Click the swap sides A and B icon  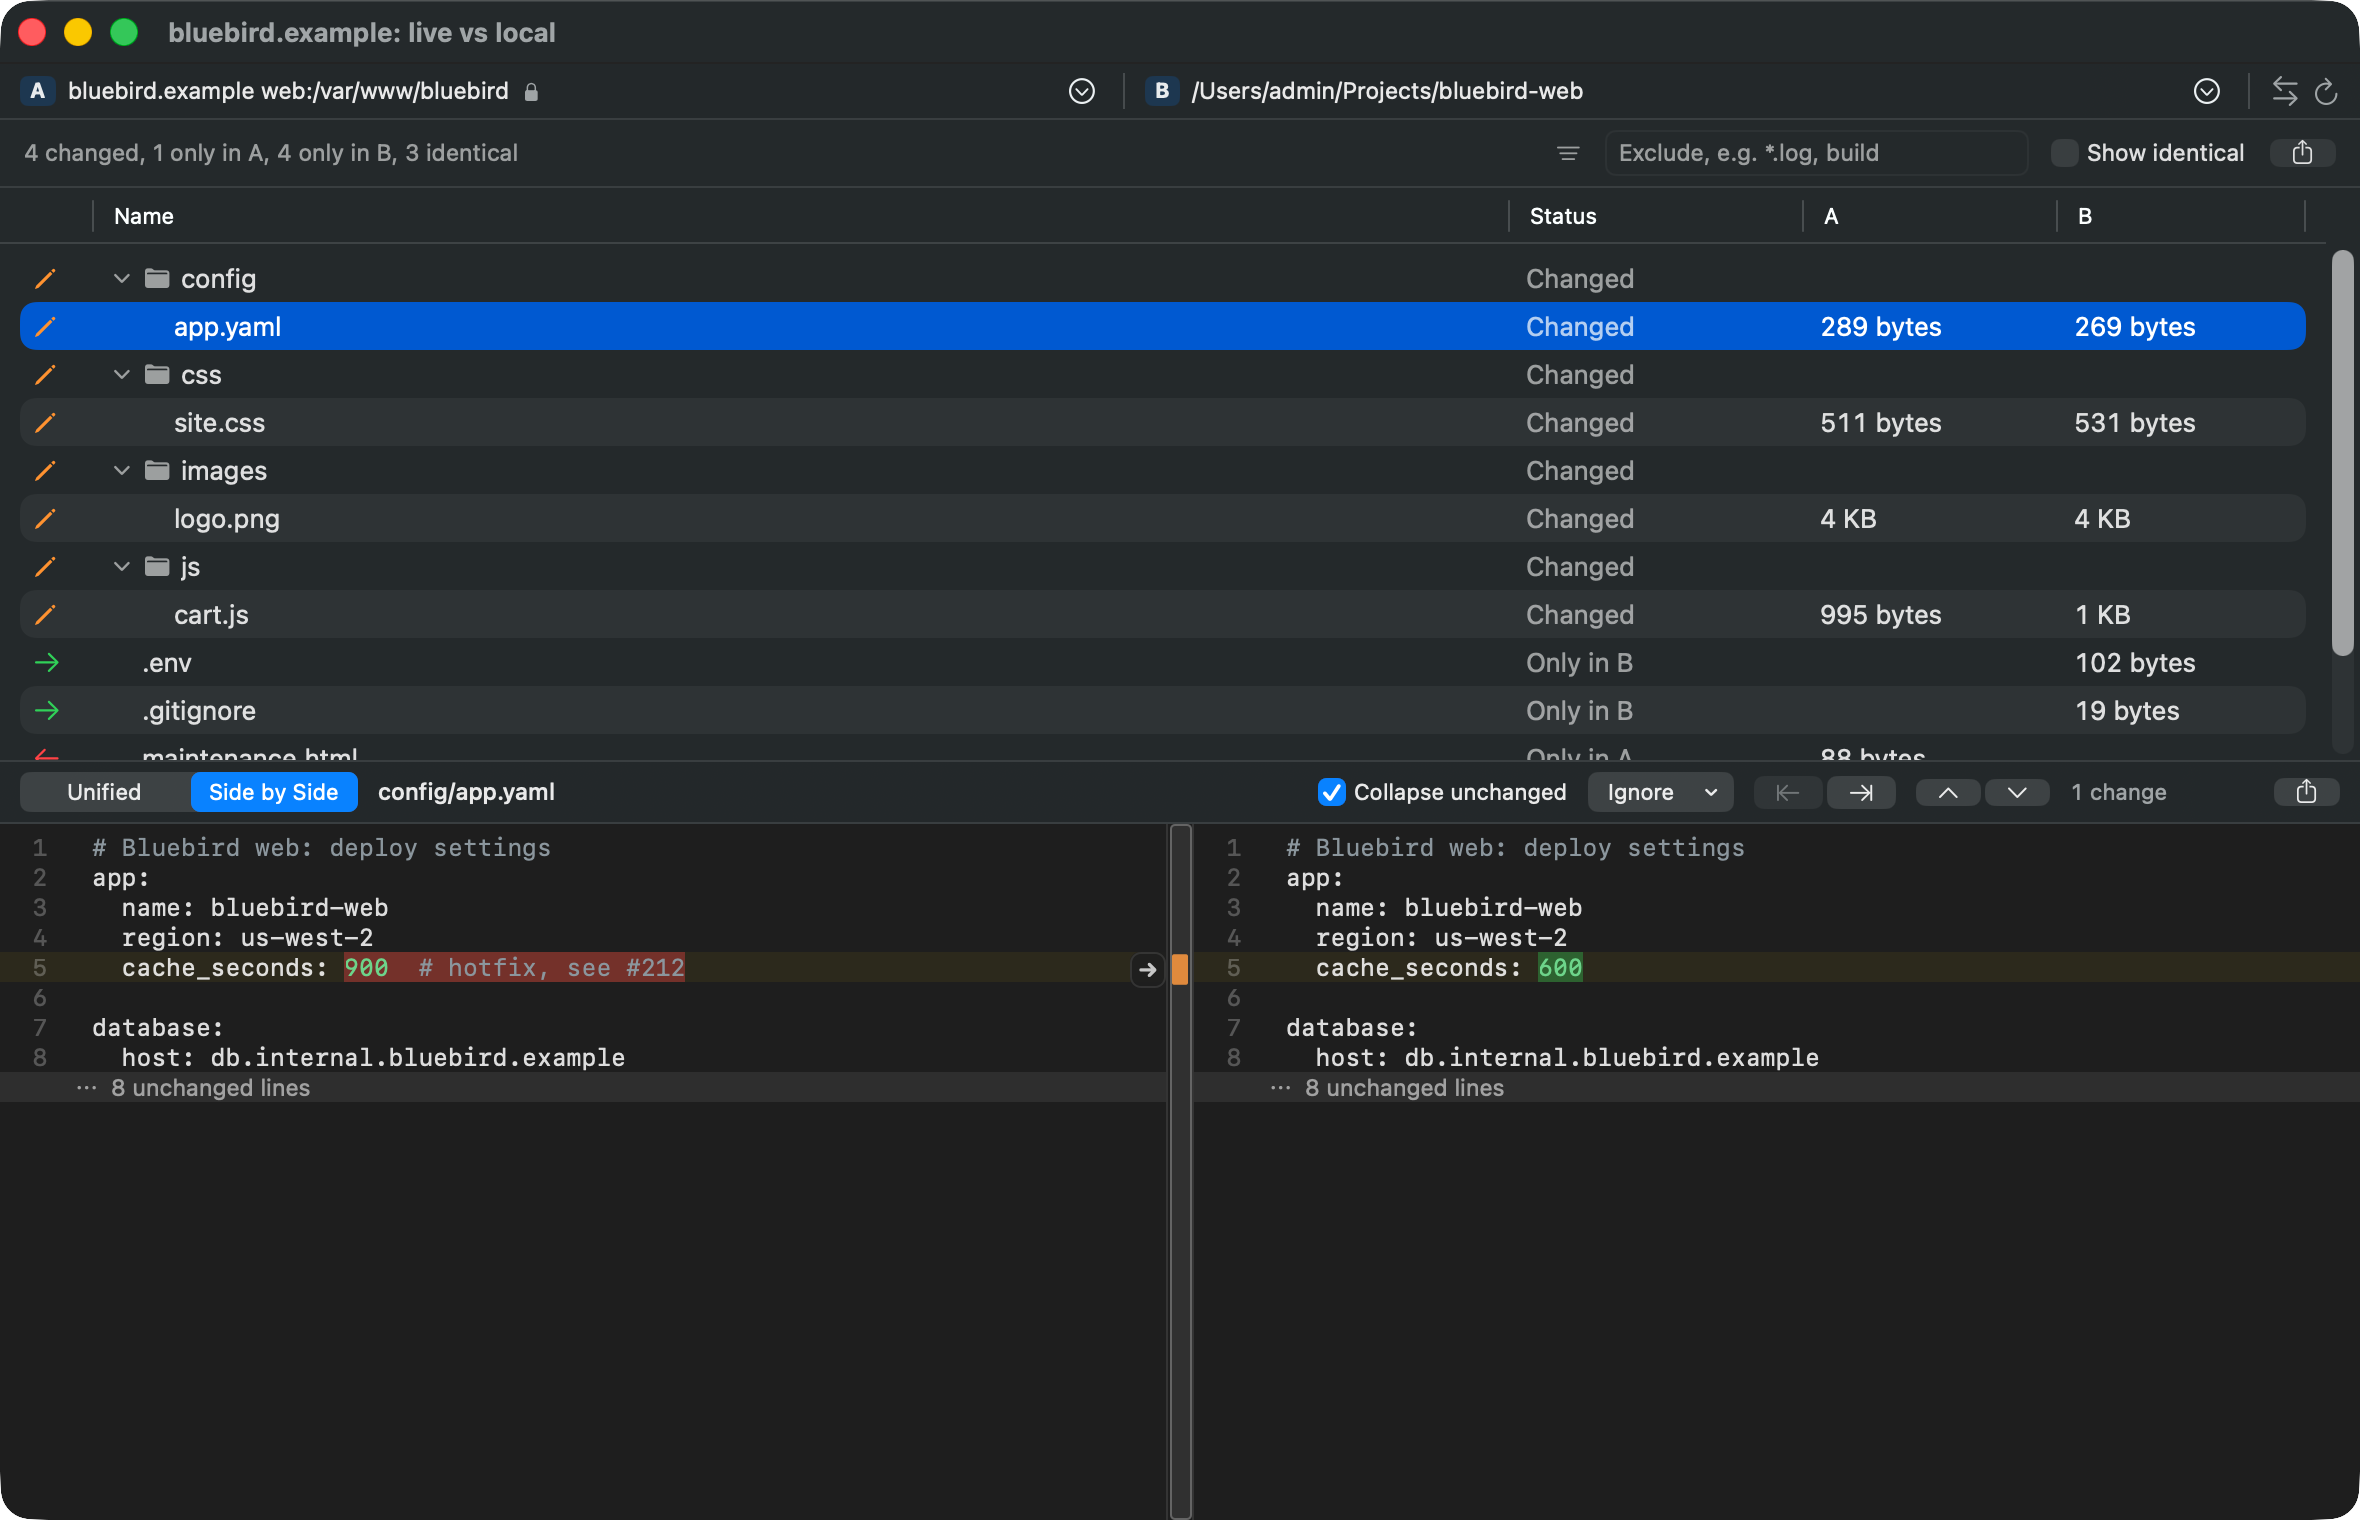pos(2284,91)
